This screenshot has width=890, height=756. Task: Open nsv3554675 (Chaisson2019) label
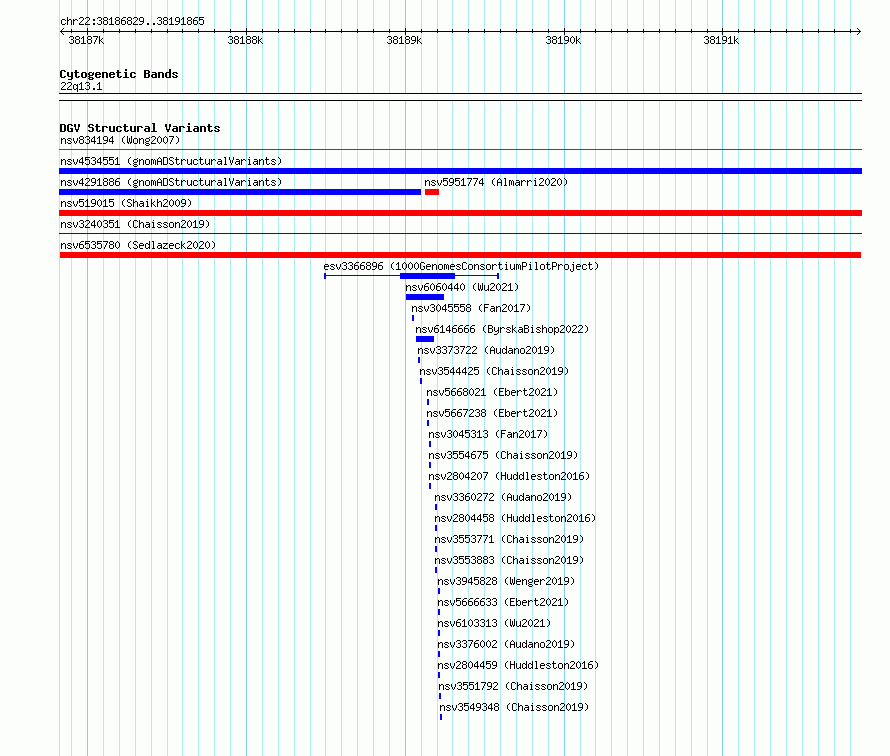point(503,455)
